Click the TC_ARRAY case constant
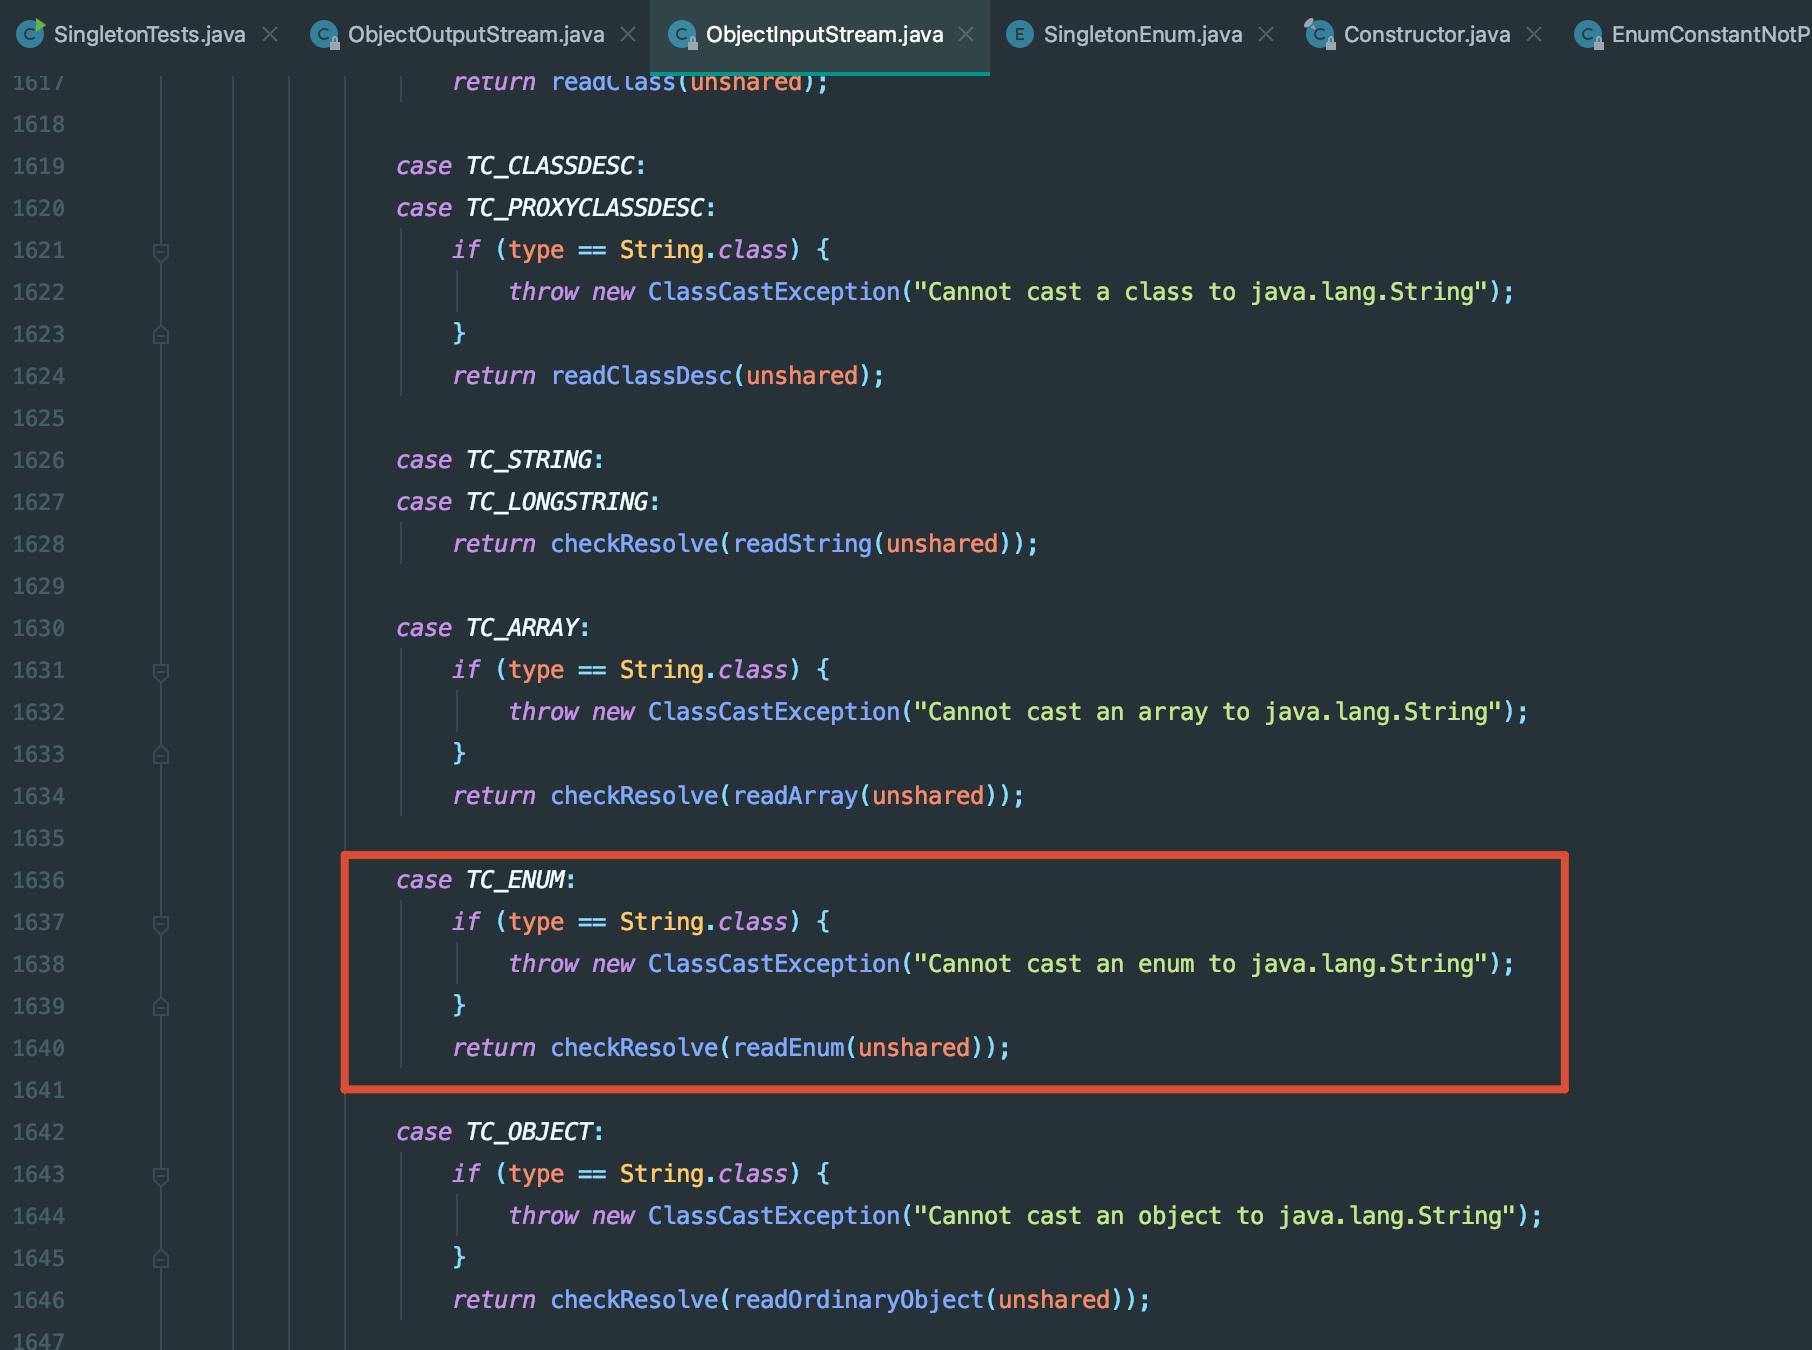Viewport: 1812px width, 1350px height. click(522, 628)
